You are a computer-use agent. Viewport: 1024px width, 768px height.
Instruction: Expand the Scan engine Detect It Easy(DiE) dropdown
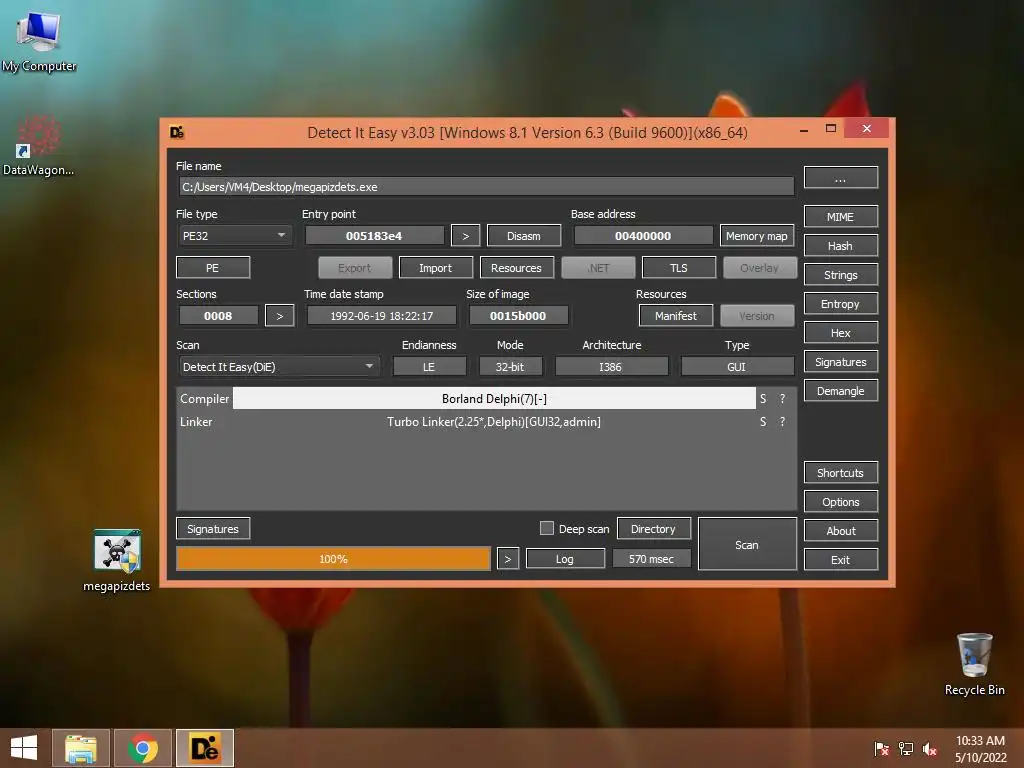coord(279,366)
